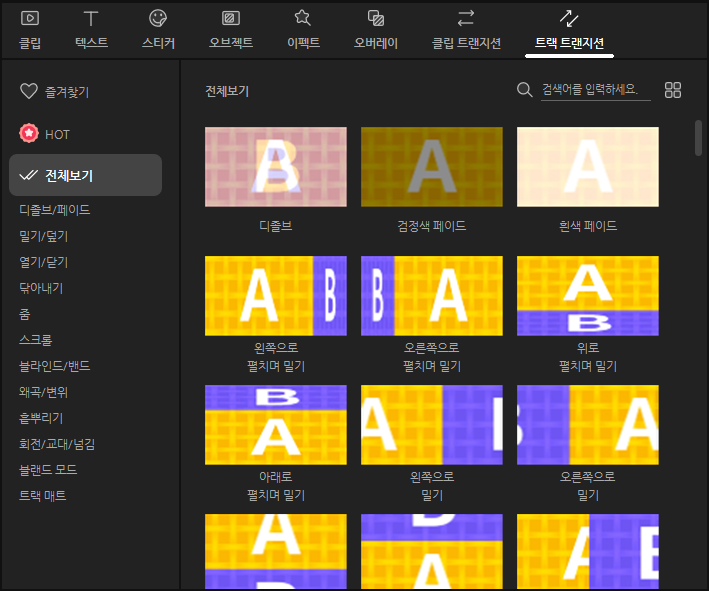Screen dimensions: 709x591
Task: Select the 디졸브 transition thumbnail
Action: click(276, 167)
